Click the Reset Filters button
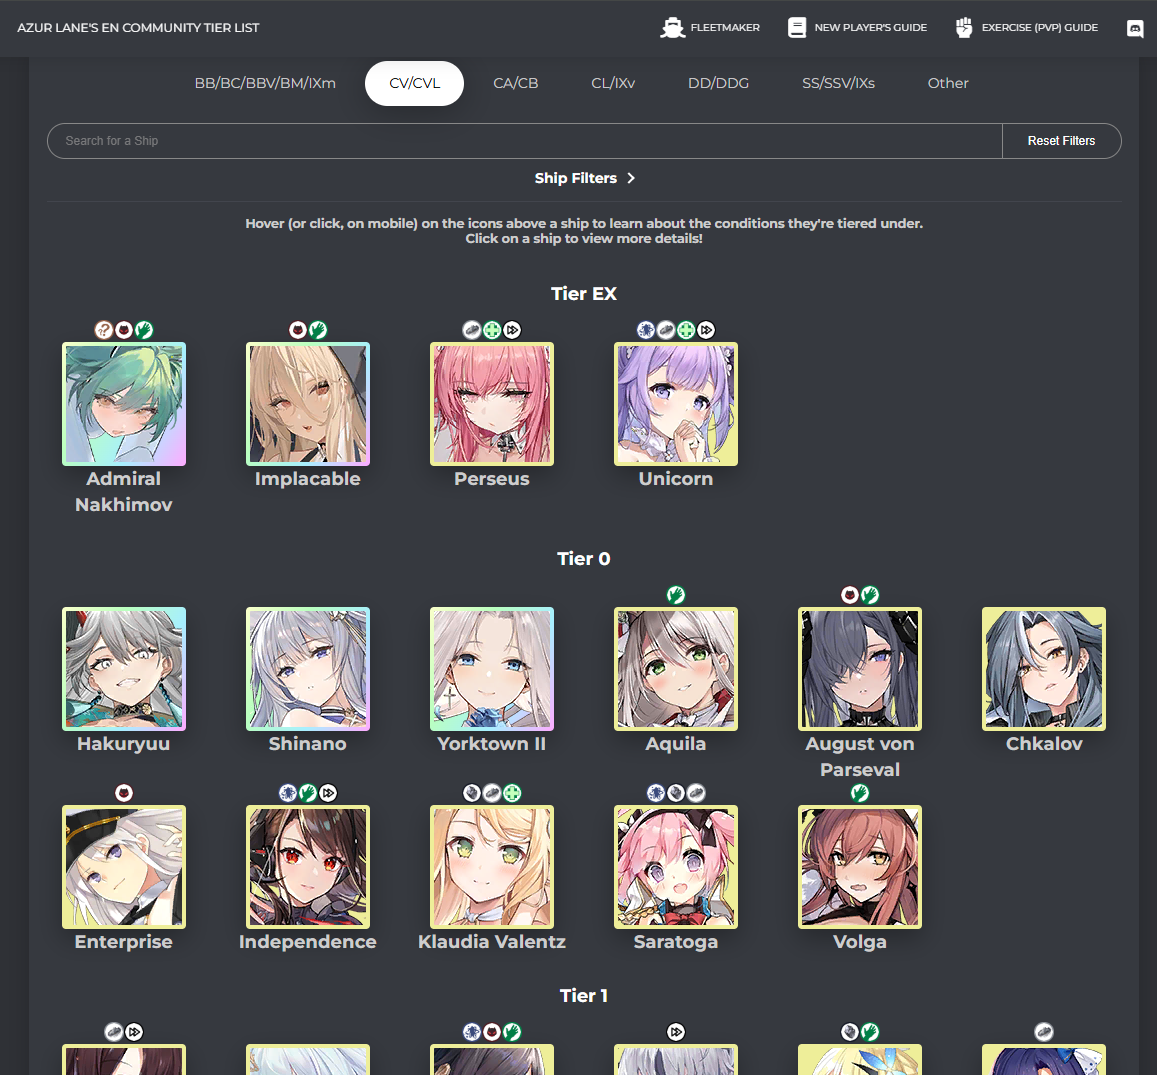1157x1075 pixels. tap(1061, 141)
